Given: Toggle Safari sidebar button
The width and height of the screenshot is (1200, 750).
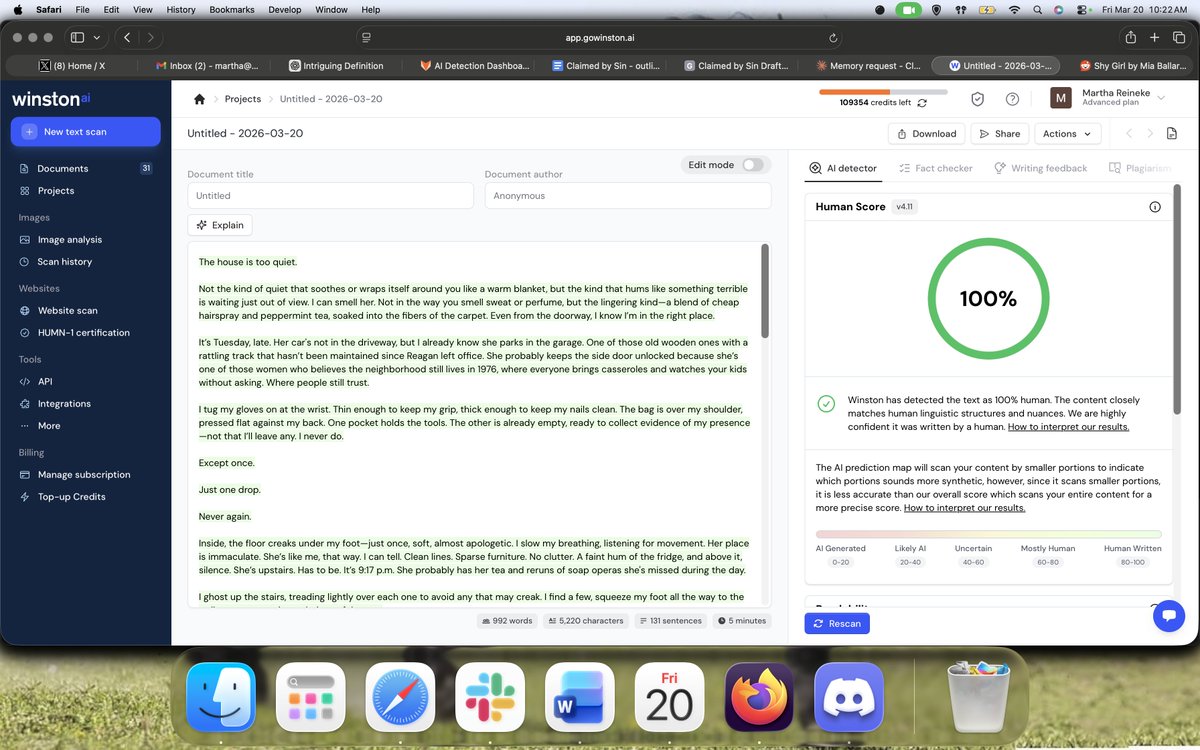Looking at the screenshot, I should point(77,37).
